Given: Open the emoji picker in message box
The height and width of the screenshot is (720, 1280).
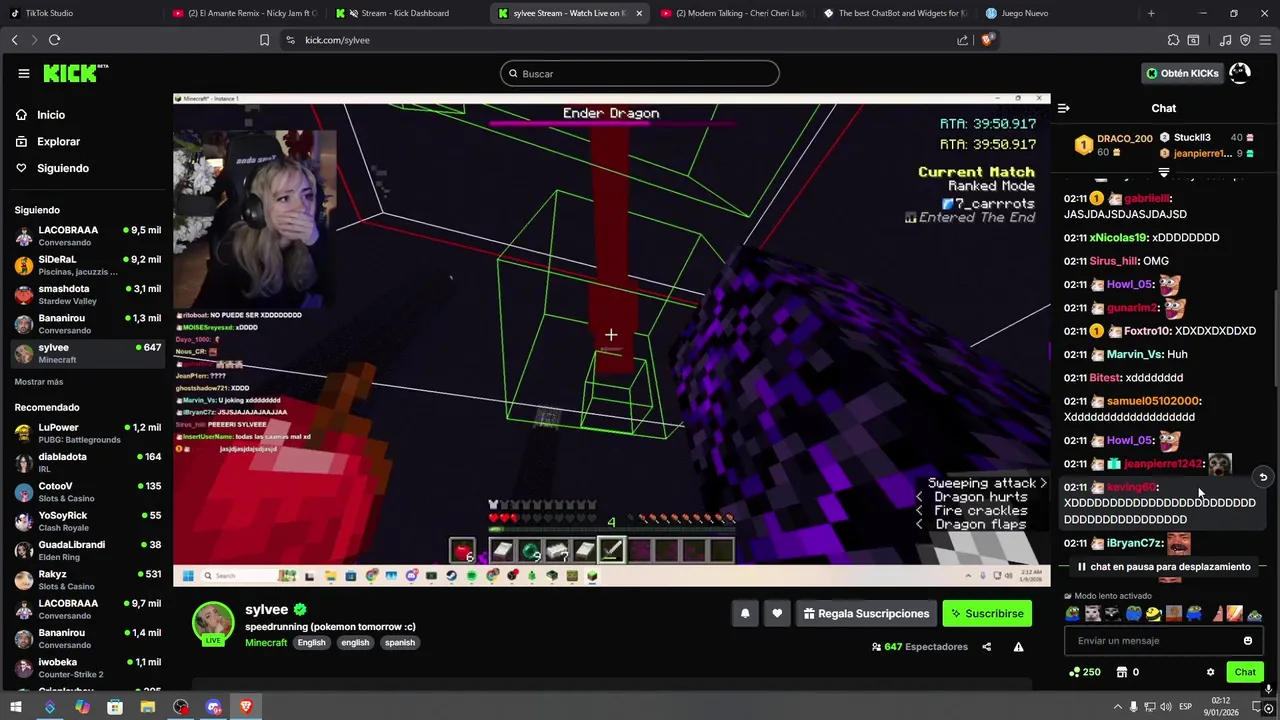Looking at the screenshot, I should (1247, 641).
